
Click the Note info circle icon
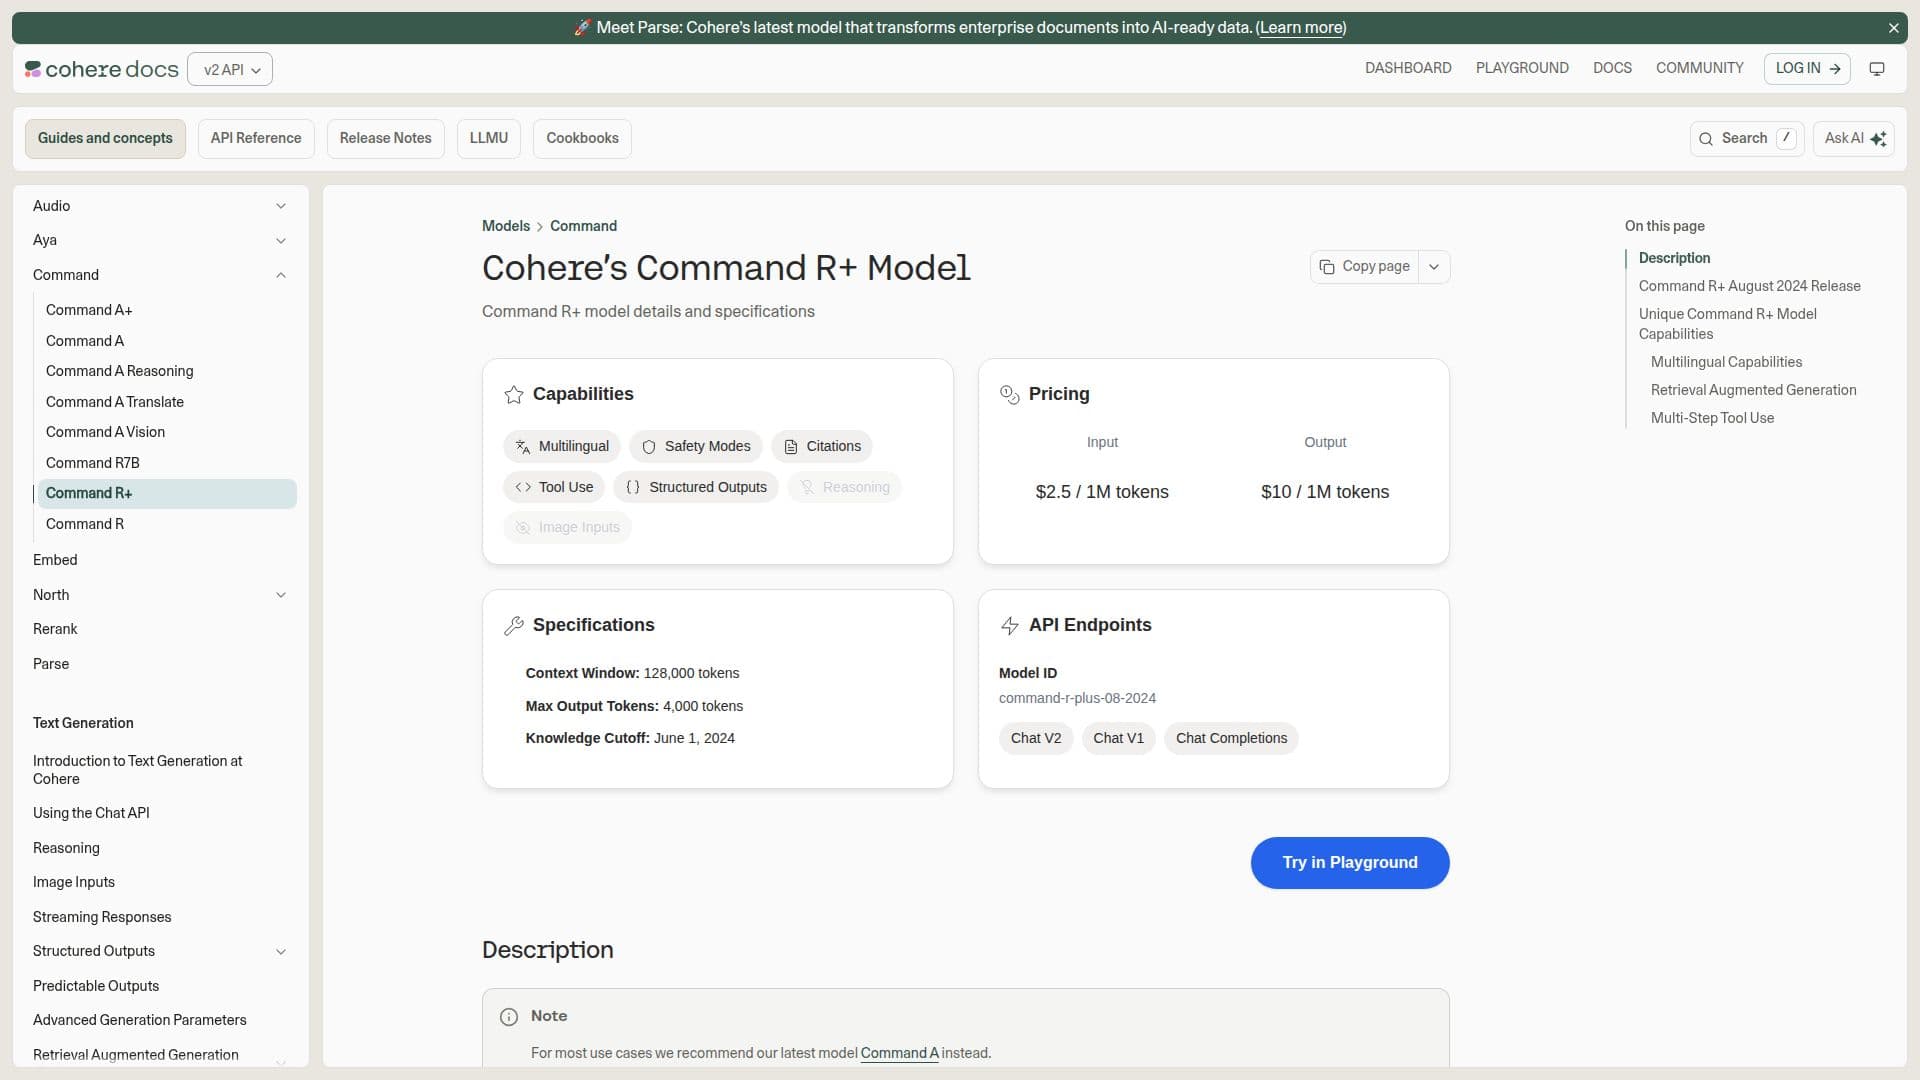point(509,1017)
